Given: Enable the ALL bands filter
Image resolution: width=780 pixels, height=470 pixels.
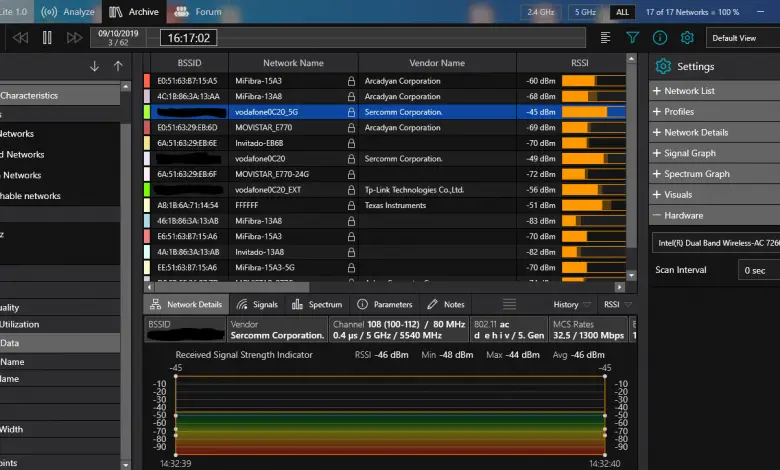Looking at the screenshot, I should point(623,12).
